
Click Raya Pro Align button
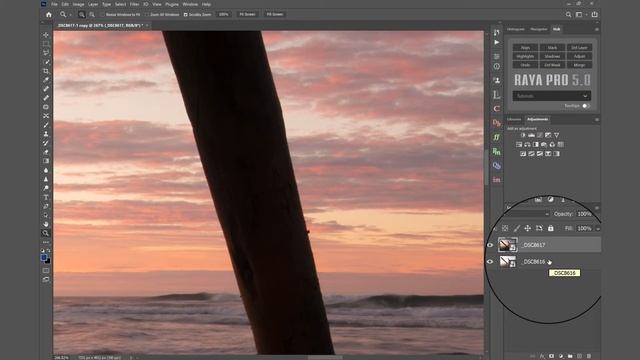(x=525, y=48)
